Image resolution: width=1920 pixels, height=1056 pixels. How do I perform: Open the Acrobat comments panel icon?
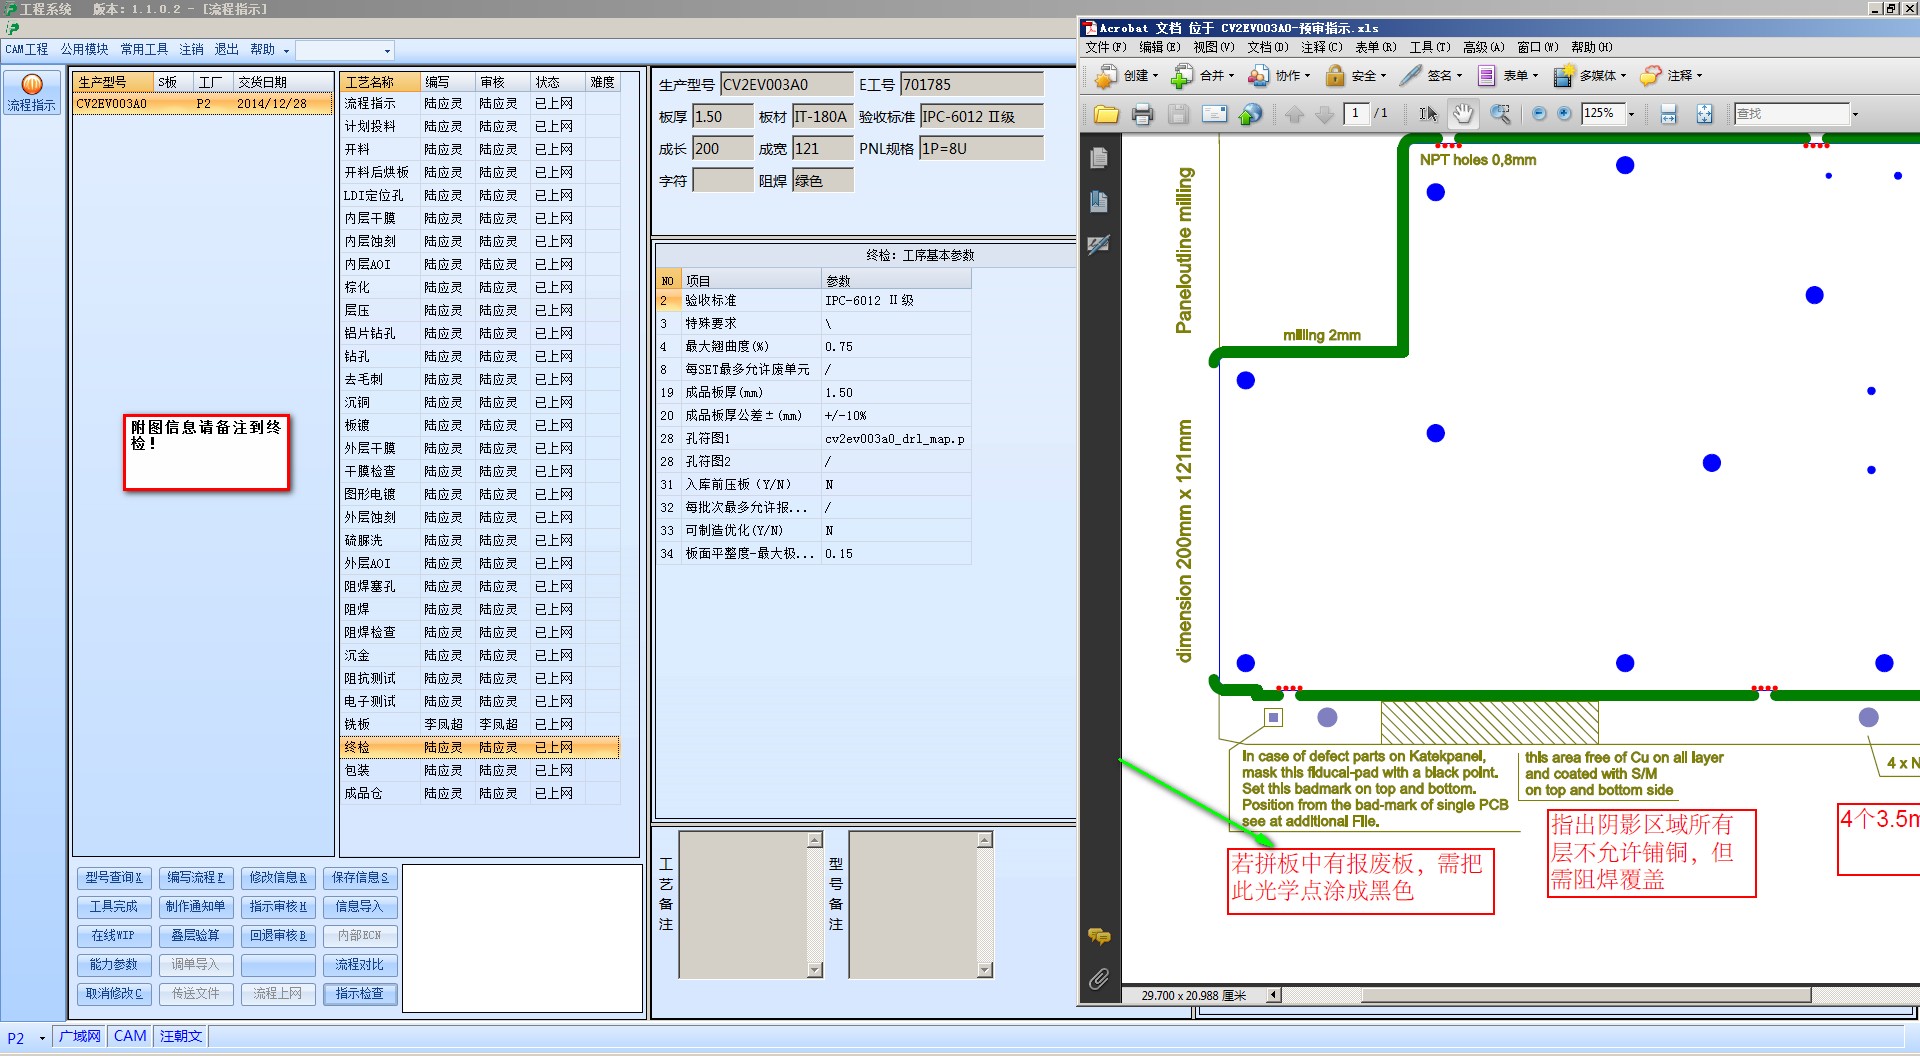[x=1099, y=936]
